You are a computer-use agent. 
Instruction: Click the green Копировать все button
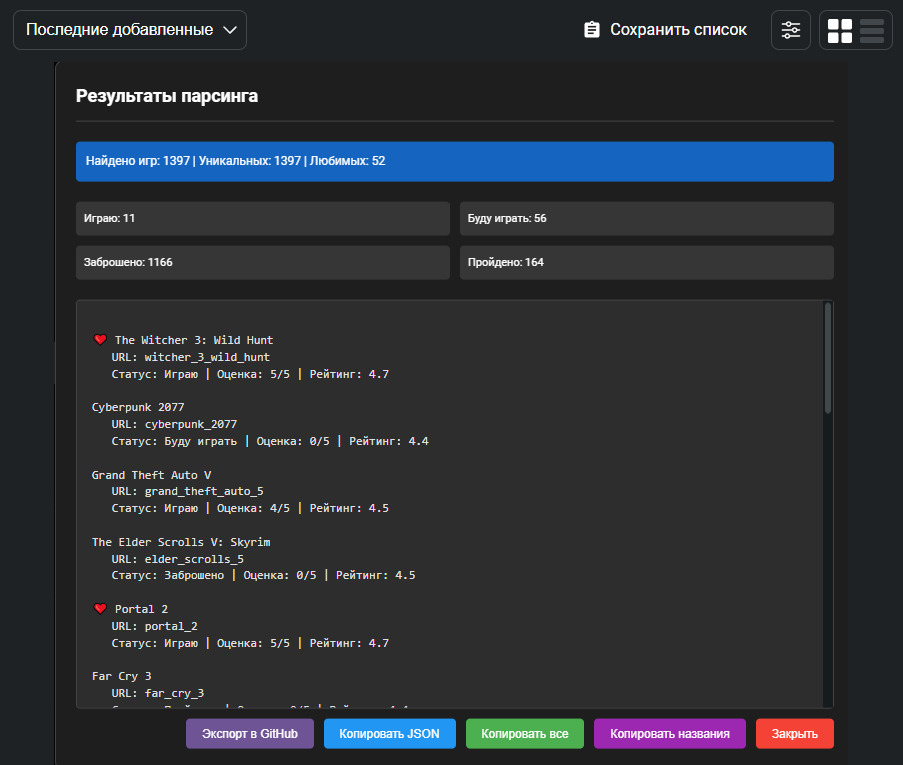(x=525, y=734)
